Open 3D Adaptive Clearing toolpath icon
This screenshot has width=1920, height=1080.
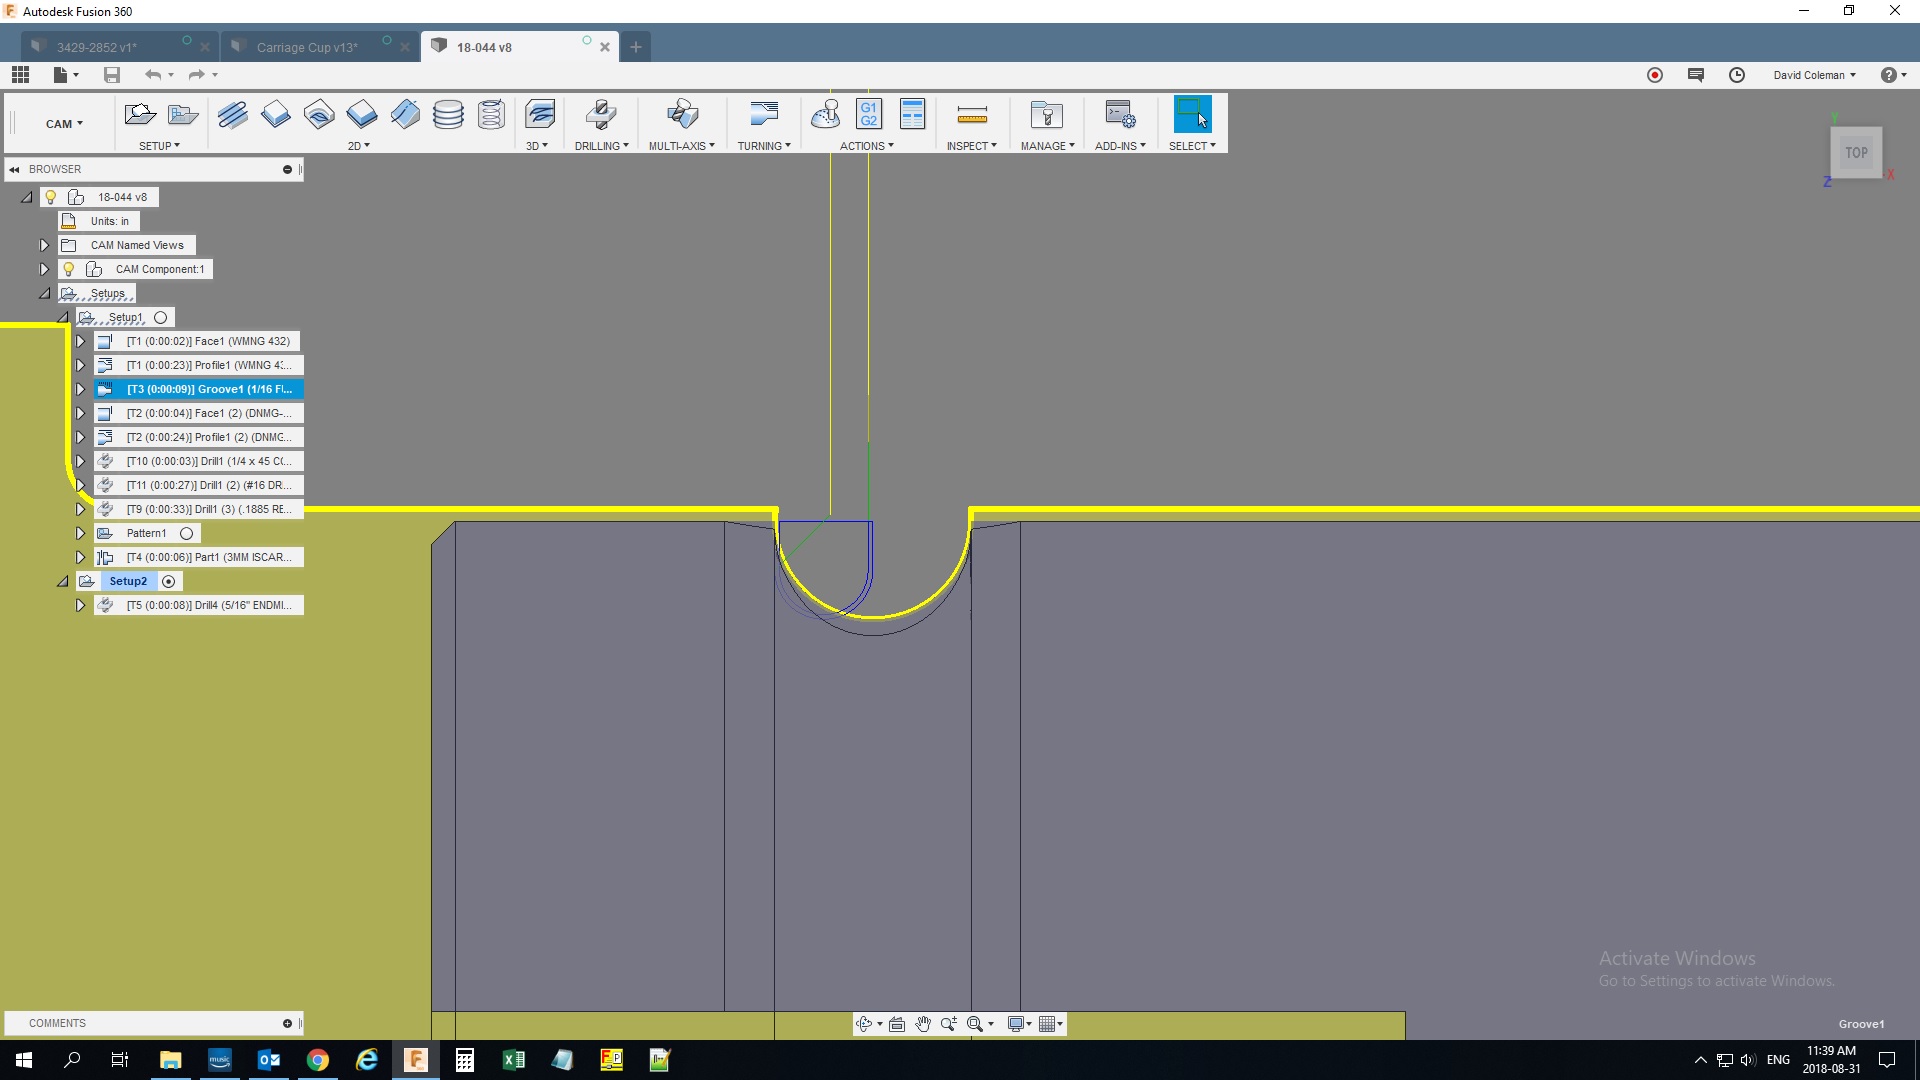click(x=540, y=115)
